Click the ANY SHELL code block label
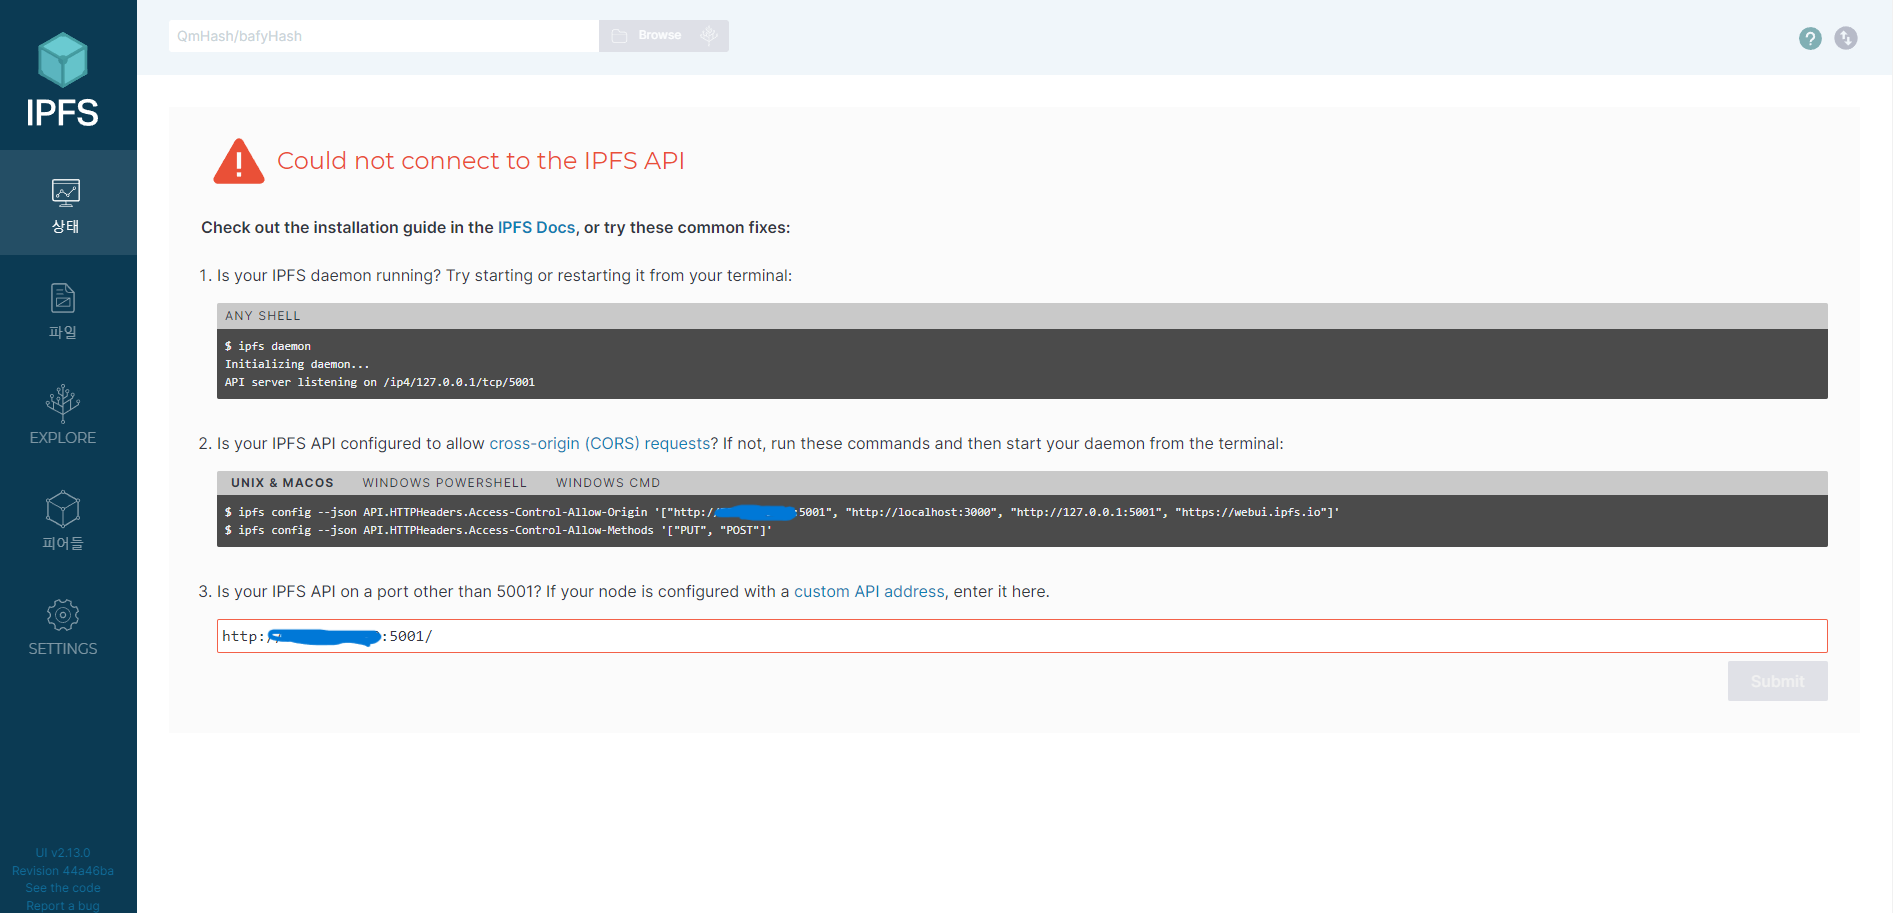 click(x=262, y=316)
